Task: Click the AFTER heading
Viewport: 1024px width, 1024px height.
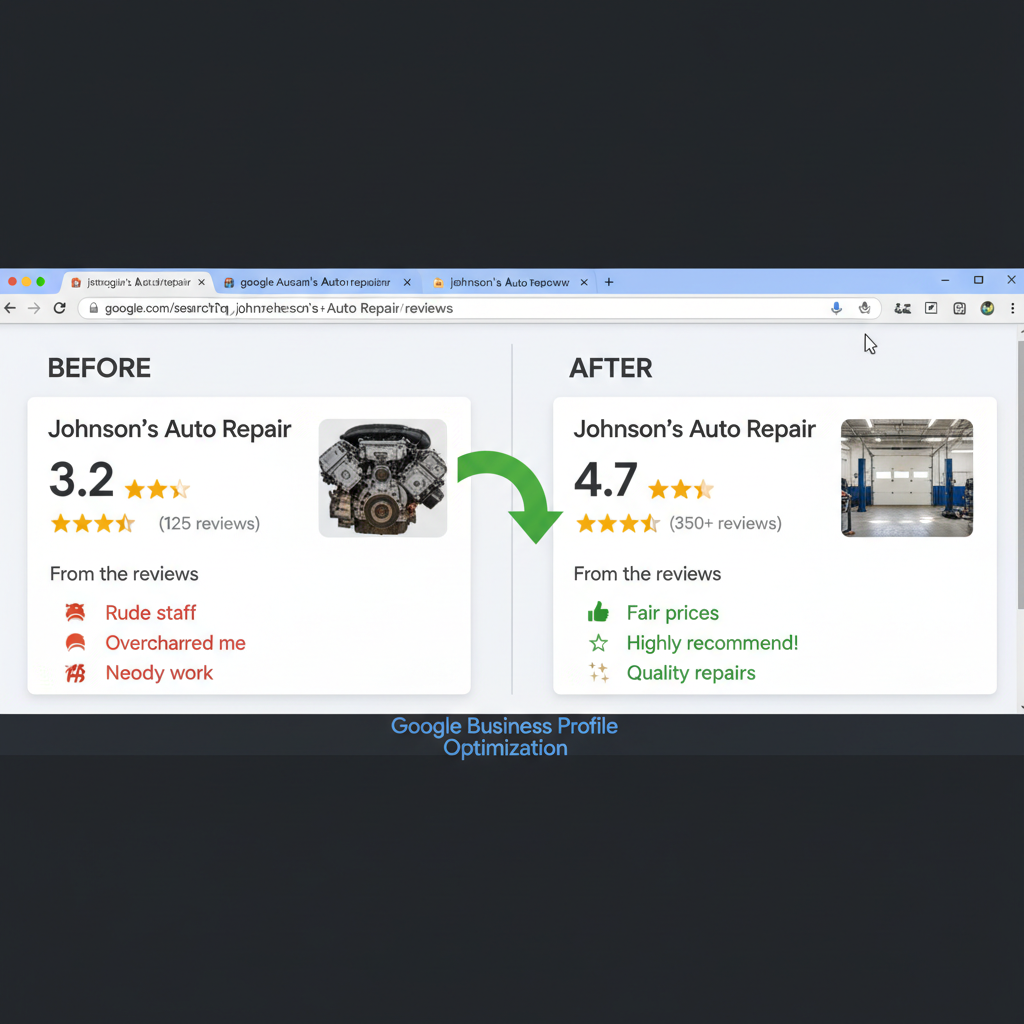Action: (x=611, y=368)
